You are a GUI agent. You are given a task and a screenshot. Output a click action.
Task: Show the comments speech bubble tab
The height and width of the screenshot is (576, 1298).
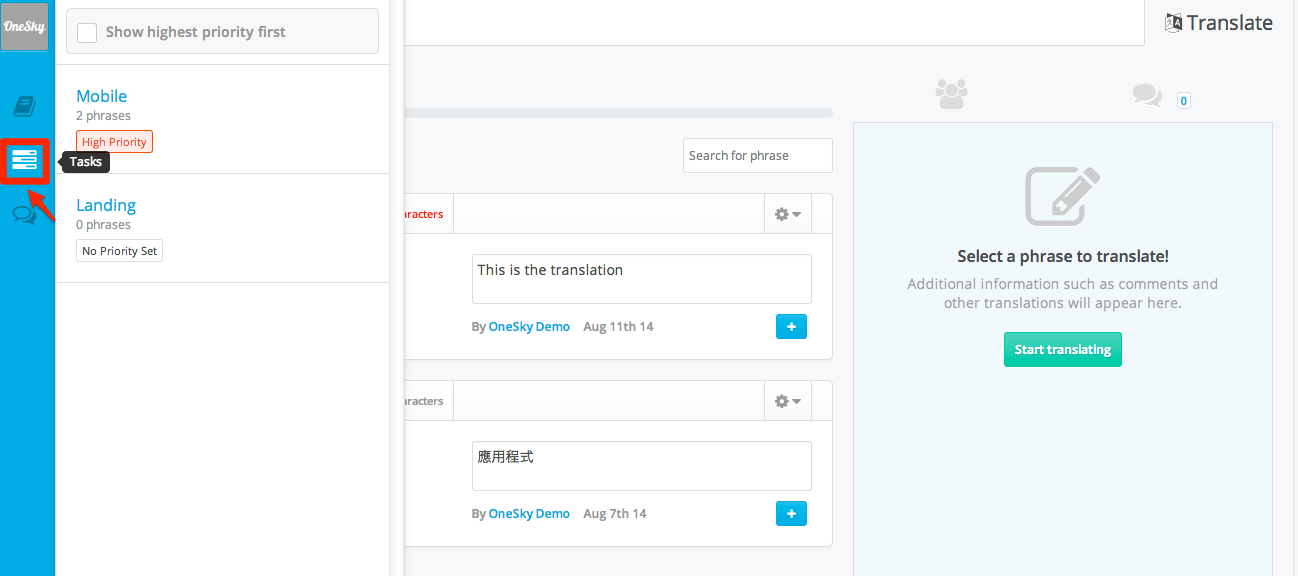(1147, 95)
